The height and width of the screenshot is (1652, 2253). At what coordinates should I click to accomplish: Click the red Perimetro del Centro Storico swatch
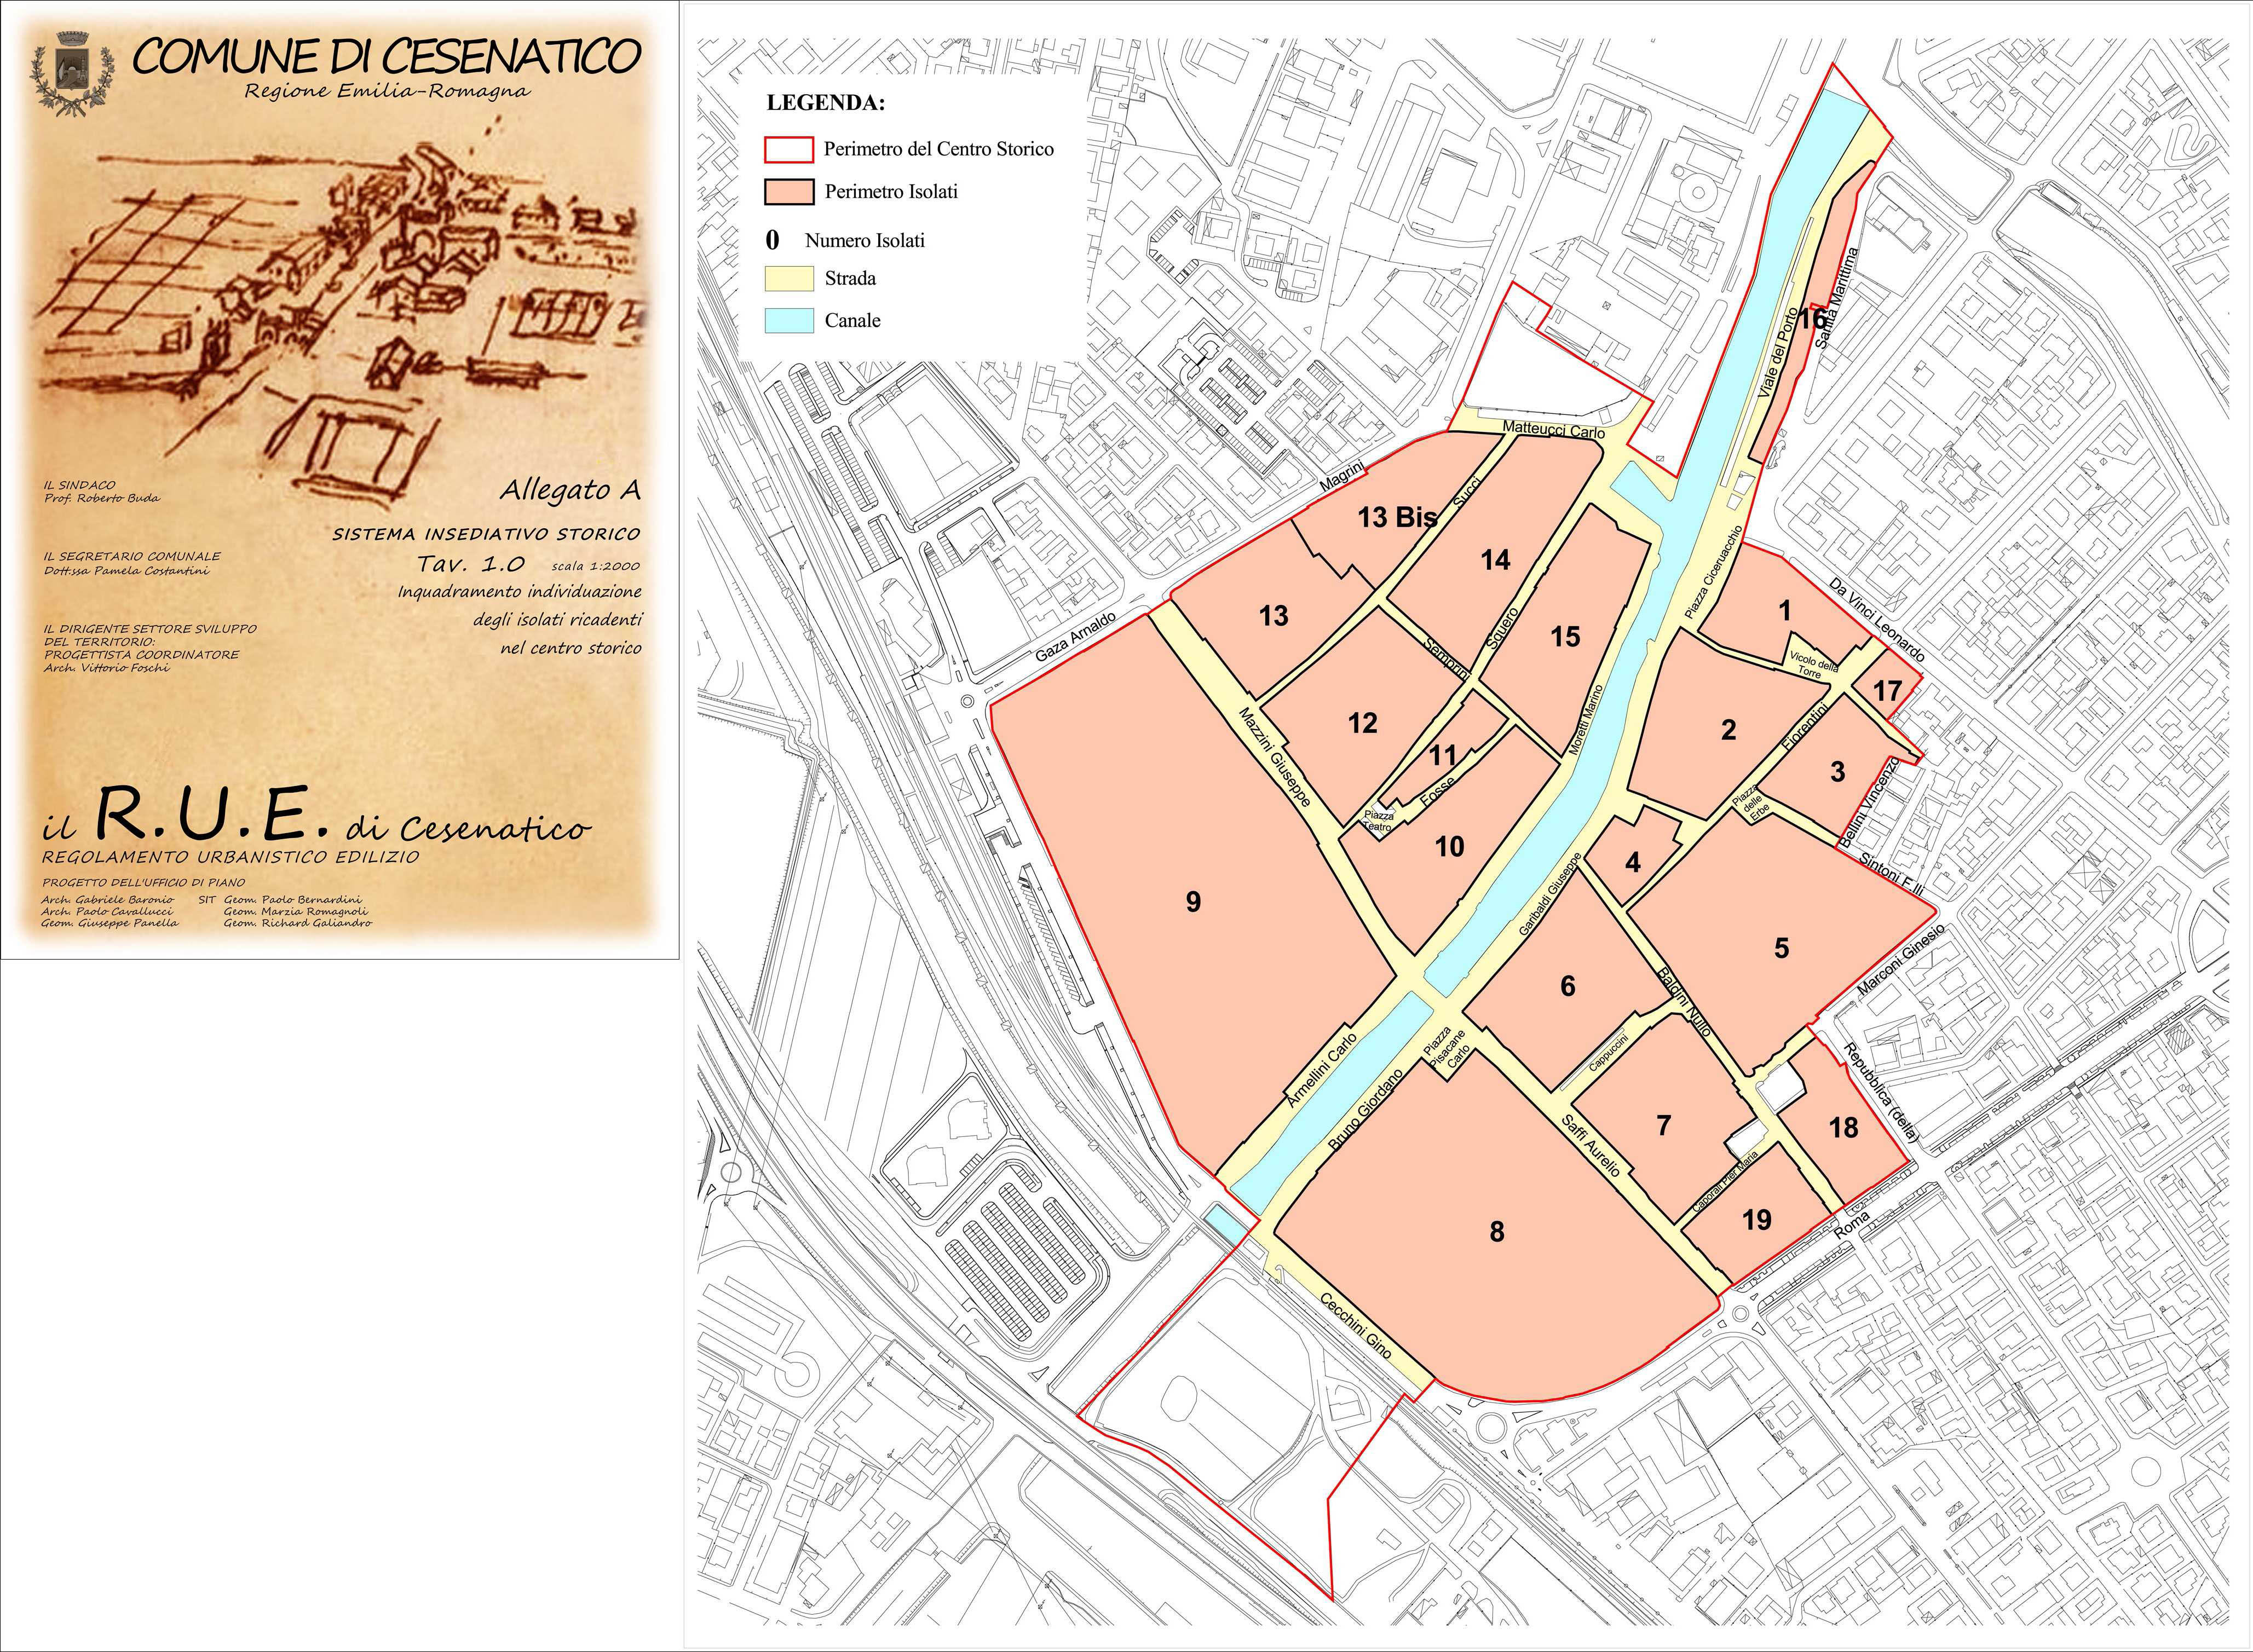(x=789, y=149)
